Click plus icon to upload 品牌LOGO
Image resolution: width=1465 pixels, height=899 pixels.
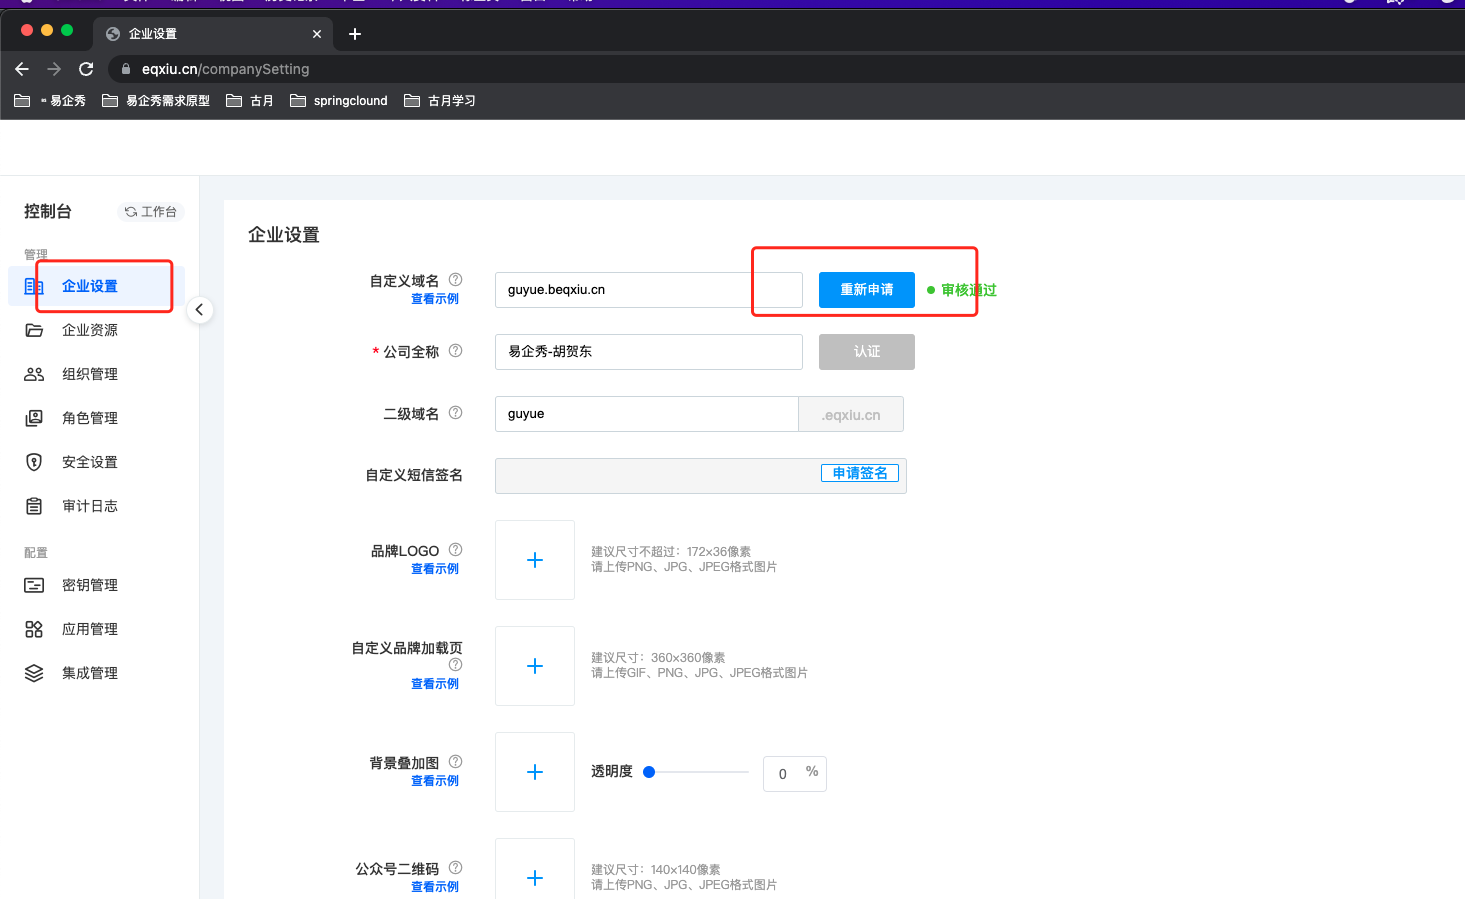(x=535, y=560)
